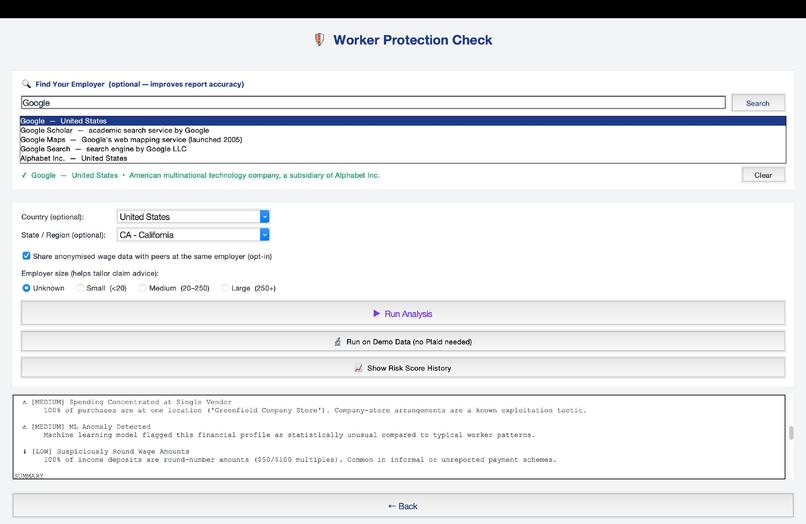Select the Google Scholar result row
The width and height of the screenshot is (806, 524).
403,131
